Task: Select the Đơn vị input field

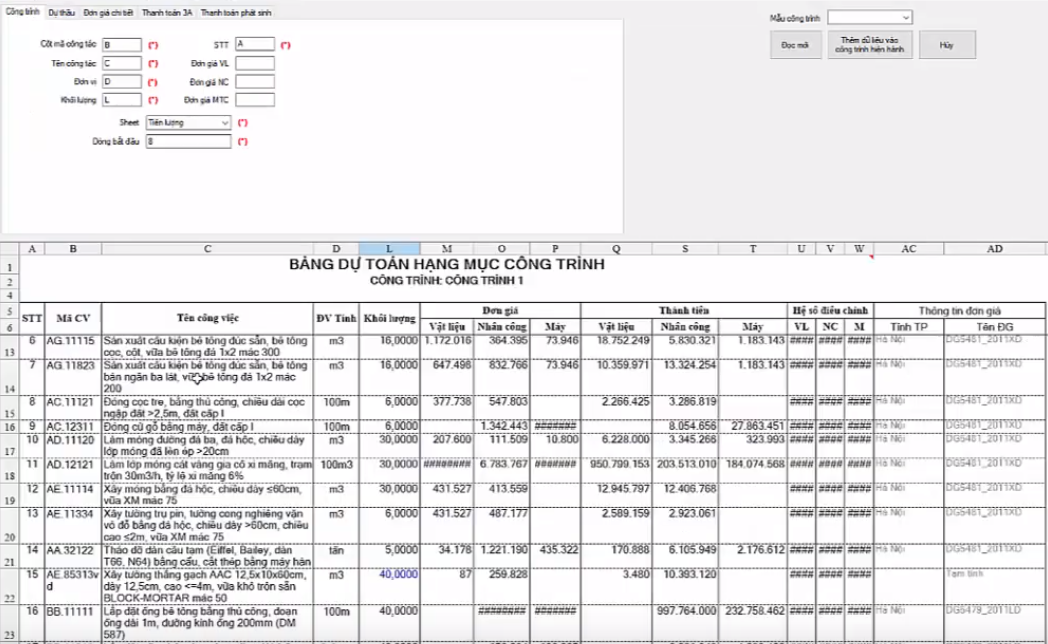Action: pyautogui.click(x=122, y=82)
